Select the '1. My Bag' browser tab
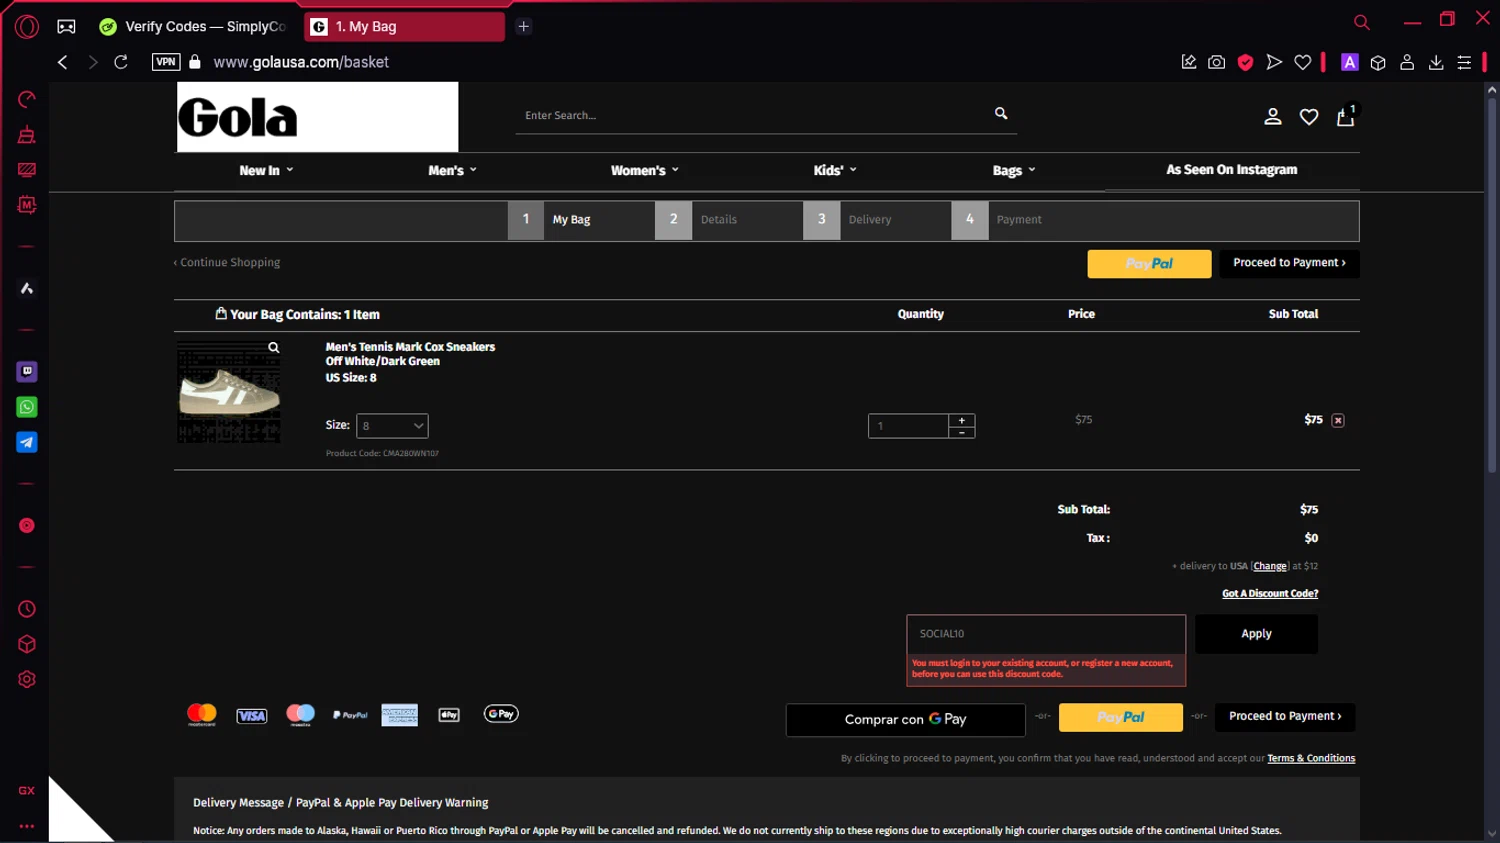Viewport: 1500px width, 843px height. pyautogui.click(x=404, y=27)
